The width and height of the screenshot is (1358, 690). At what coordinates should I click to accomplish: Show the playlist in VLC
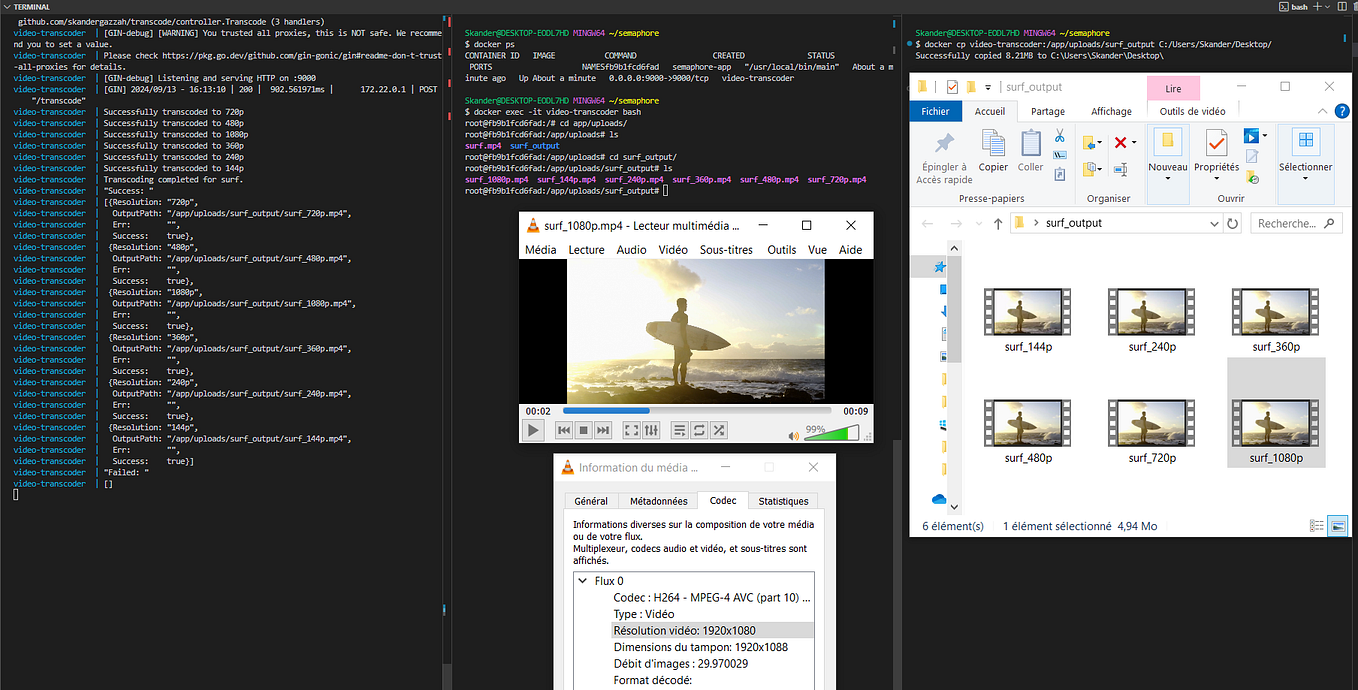[x=680, y=430]
